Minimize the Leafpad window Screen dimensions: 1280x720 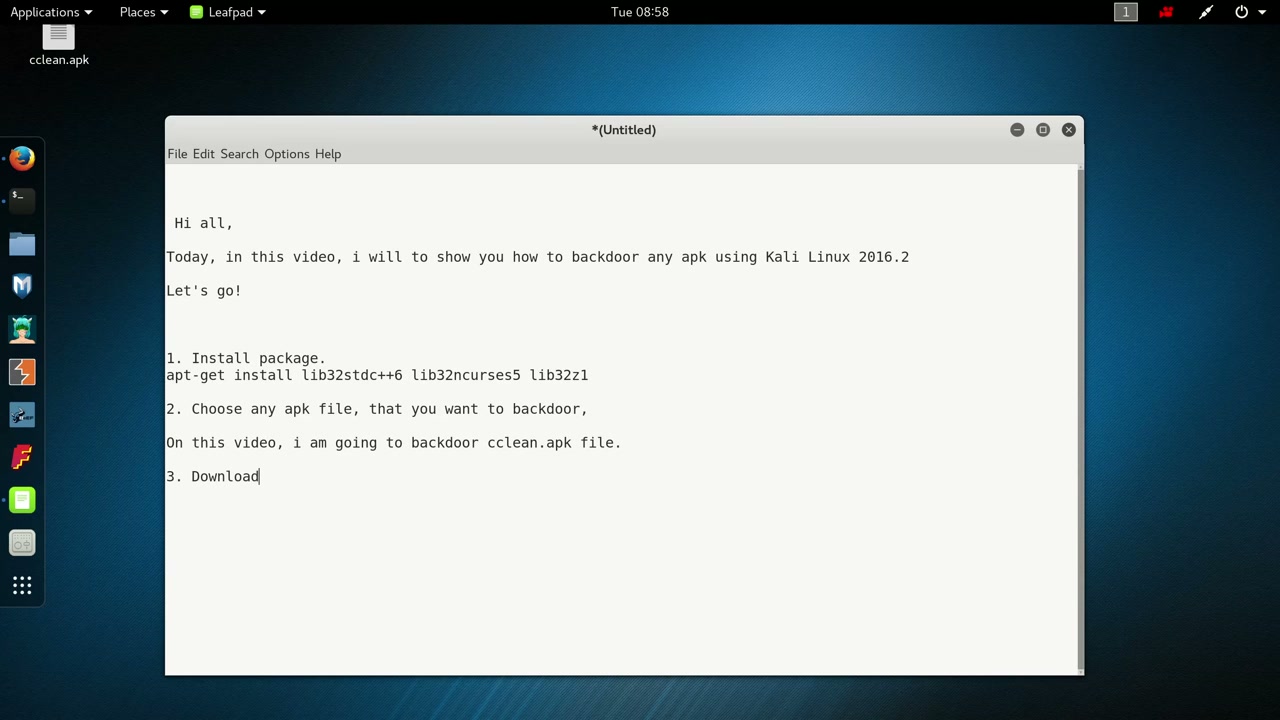(x=1017, y=130)
